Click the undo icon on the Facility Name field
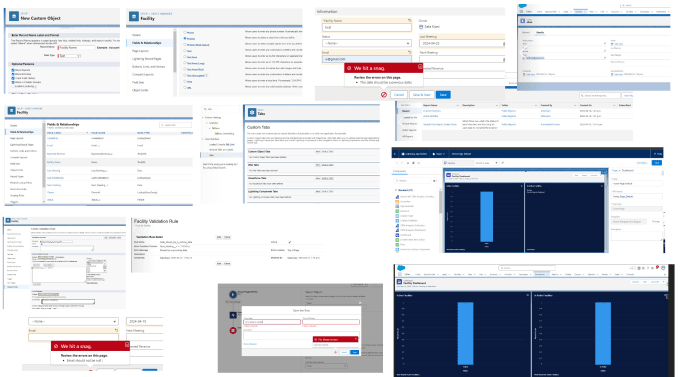This screenshot has height=377, width=680. pyautogui.click(x=409, y=20)
